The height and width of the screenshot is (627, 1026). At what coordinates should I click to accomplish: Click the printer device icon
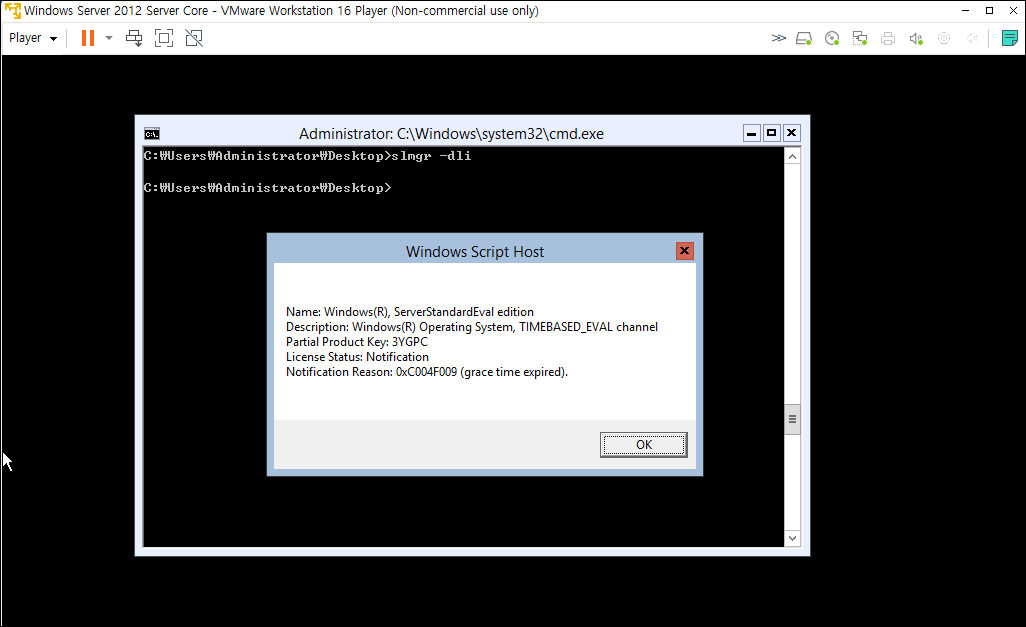888,39
